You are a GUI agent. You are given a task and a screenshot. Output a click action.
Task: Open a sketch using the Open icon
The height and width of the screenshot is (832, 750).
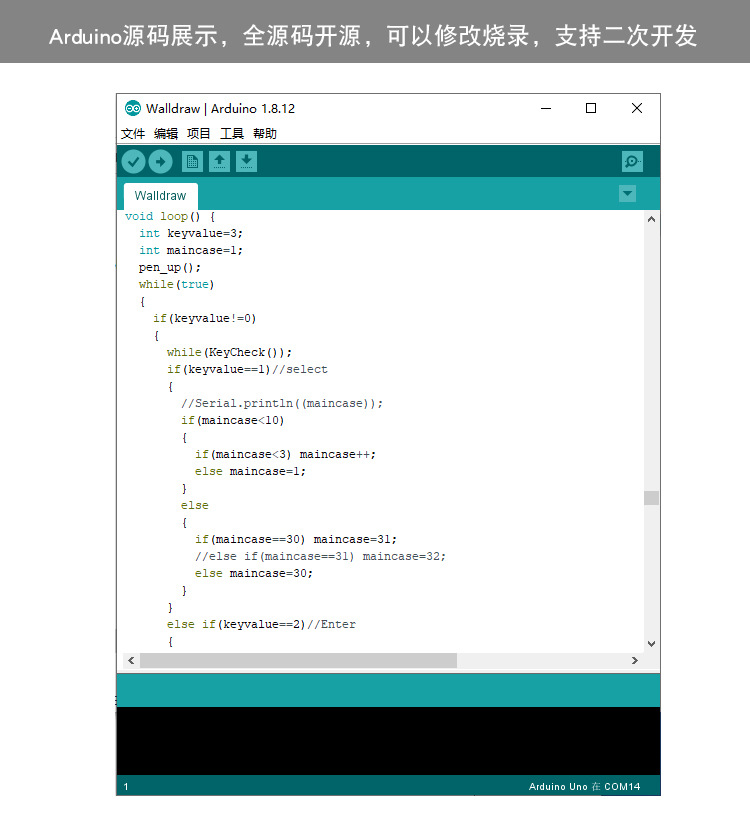[x=219, y=161]
